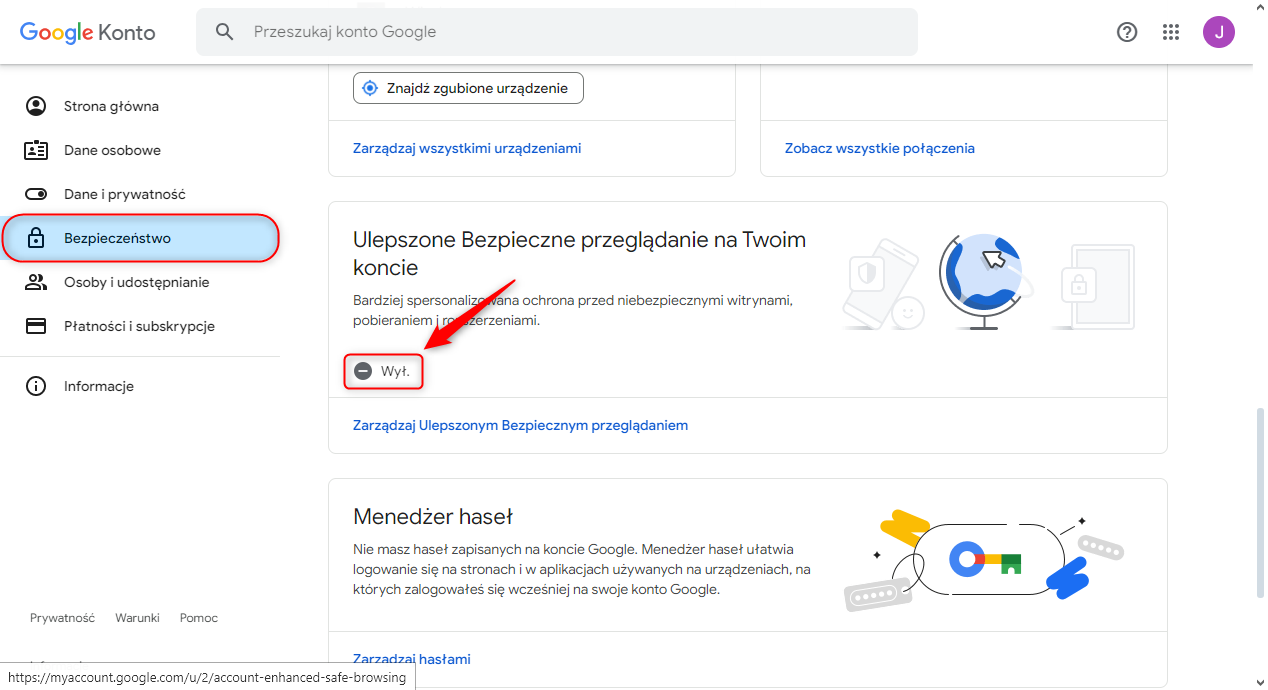Image resolution: width=1268 pixels, height=690 pixels.
Task: Open the profile avatar account menu
Action: pos(1218,32)
